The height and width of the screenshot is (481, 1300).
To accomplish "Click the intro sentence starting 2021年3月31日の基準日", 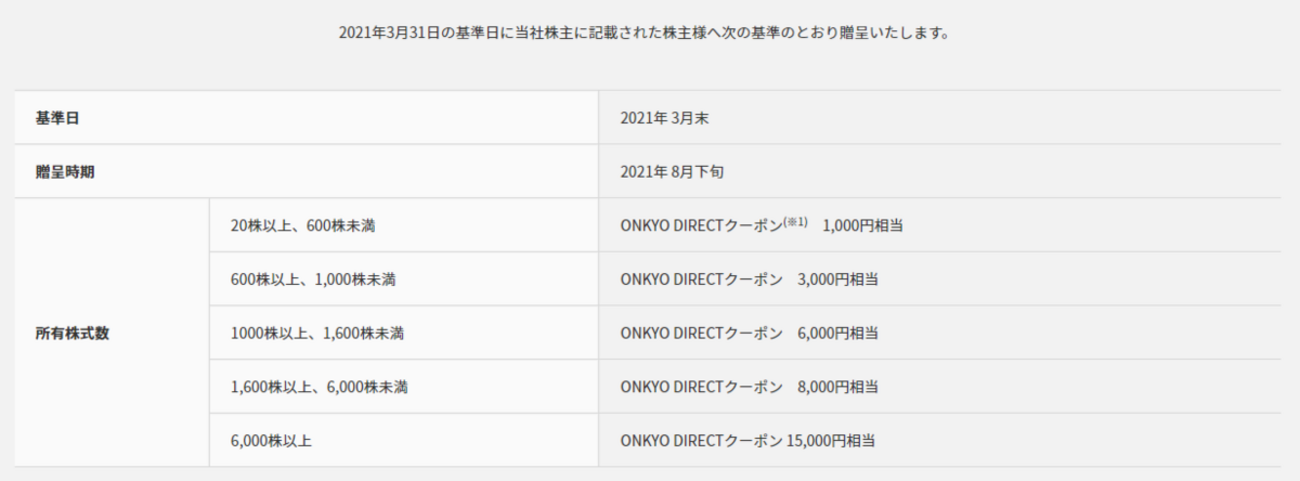I will click(644, 33).
